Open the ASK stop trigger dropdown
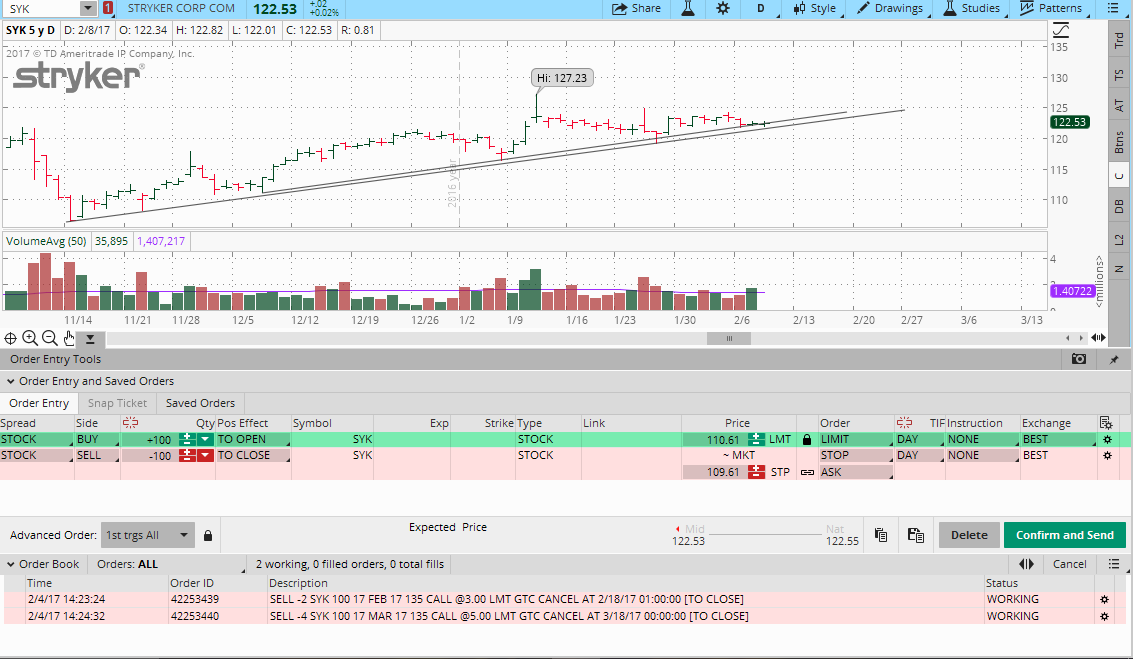The width and height of the screenshot is (1133, 659). tap(856, 473)
